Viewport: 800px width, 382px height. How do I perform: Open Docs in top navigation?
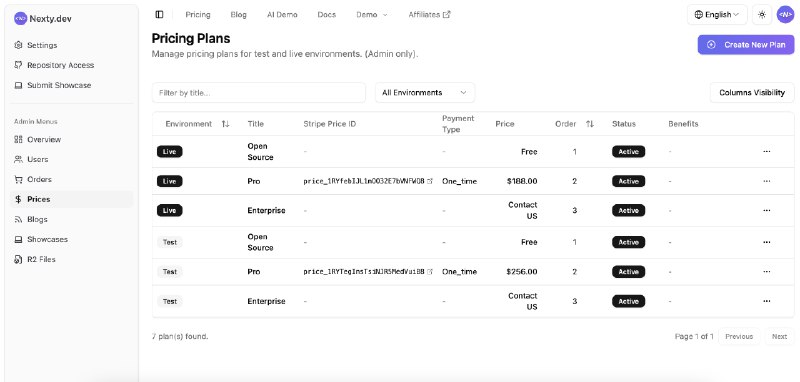tap(327, 15)
